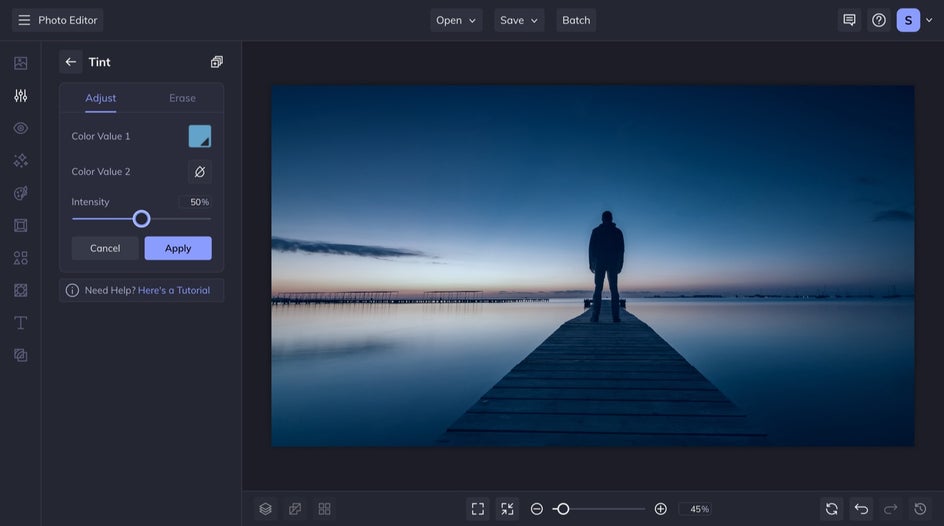Screen dimensions: 944x526
Task: Select the Adjust tab
Action: (100, 98)
